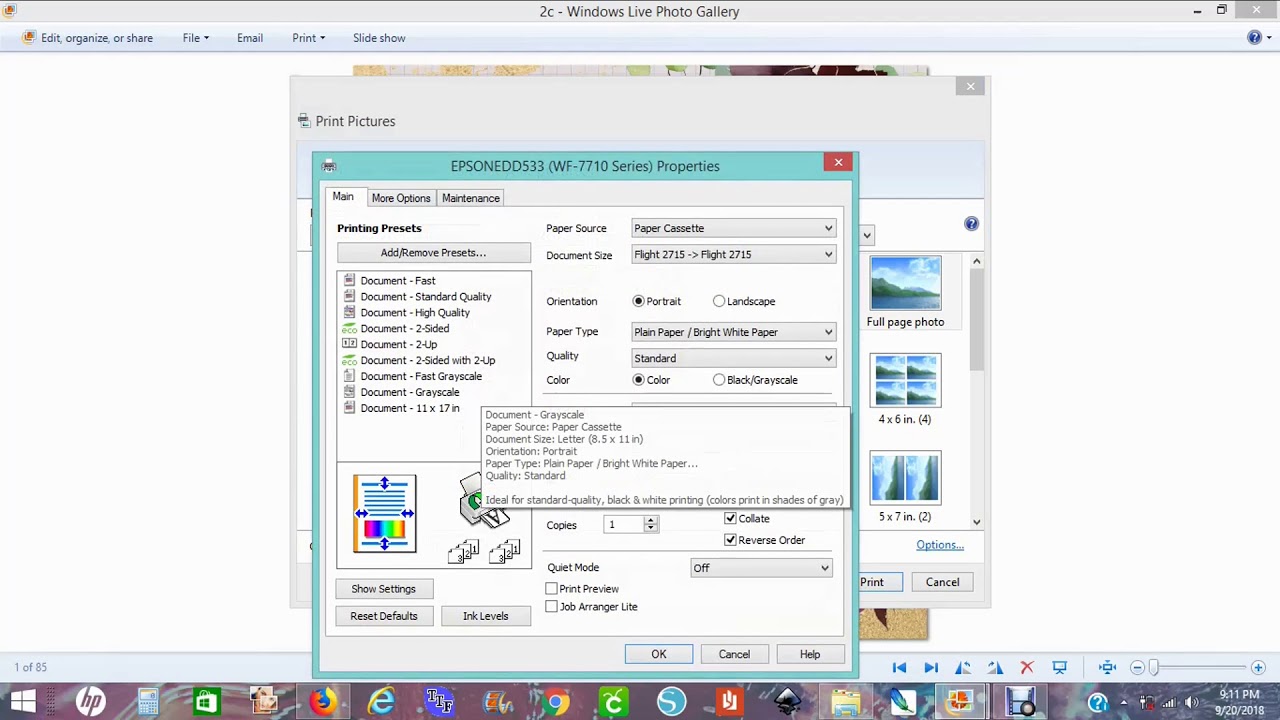Screen dimensions: 1280x720
Task: Launch Internet Explorer from taskbar
Action: click(x=381, y=702)
